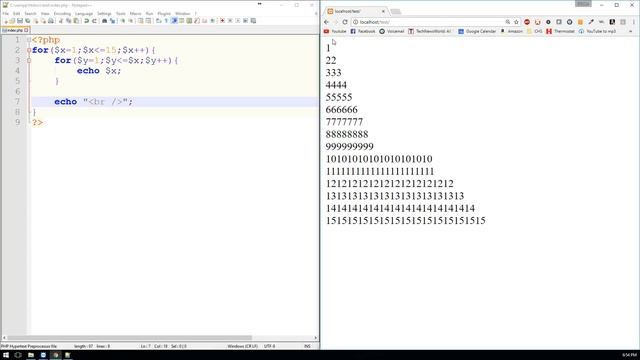Click the Redo arrow in Notepad++ toolbar
Image resolution: width=640 pixels, height=360 pixels.
pyautogui.click(x=94, y=21)
